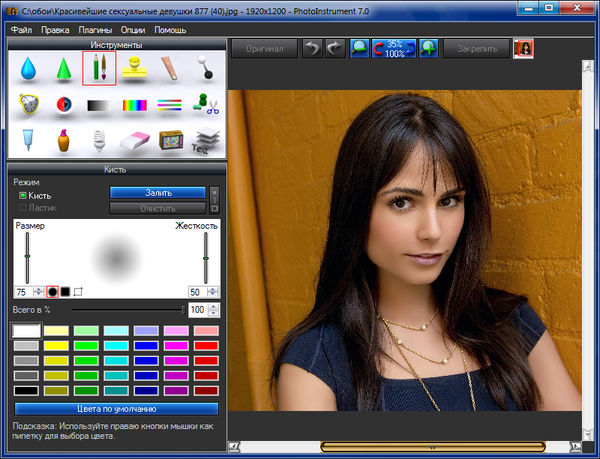Select the green cone sharpen tool
600x459 pixels.
click(x=63, y=69)
